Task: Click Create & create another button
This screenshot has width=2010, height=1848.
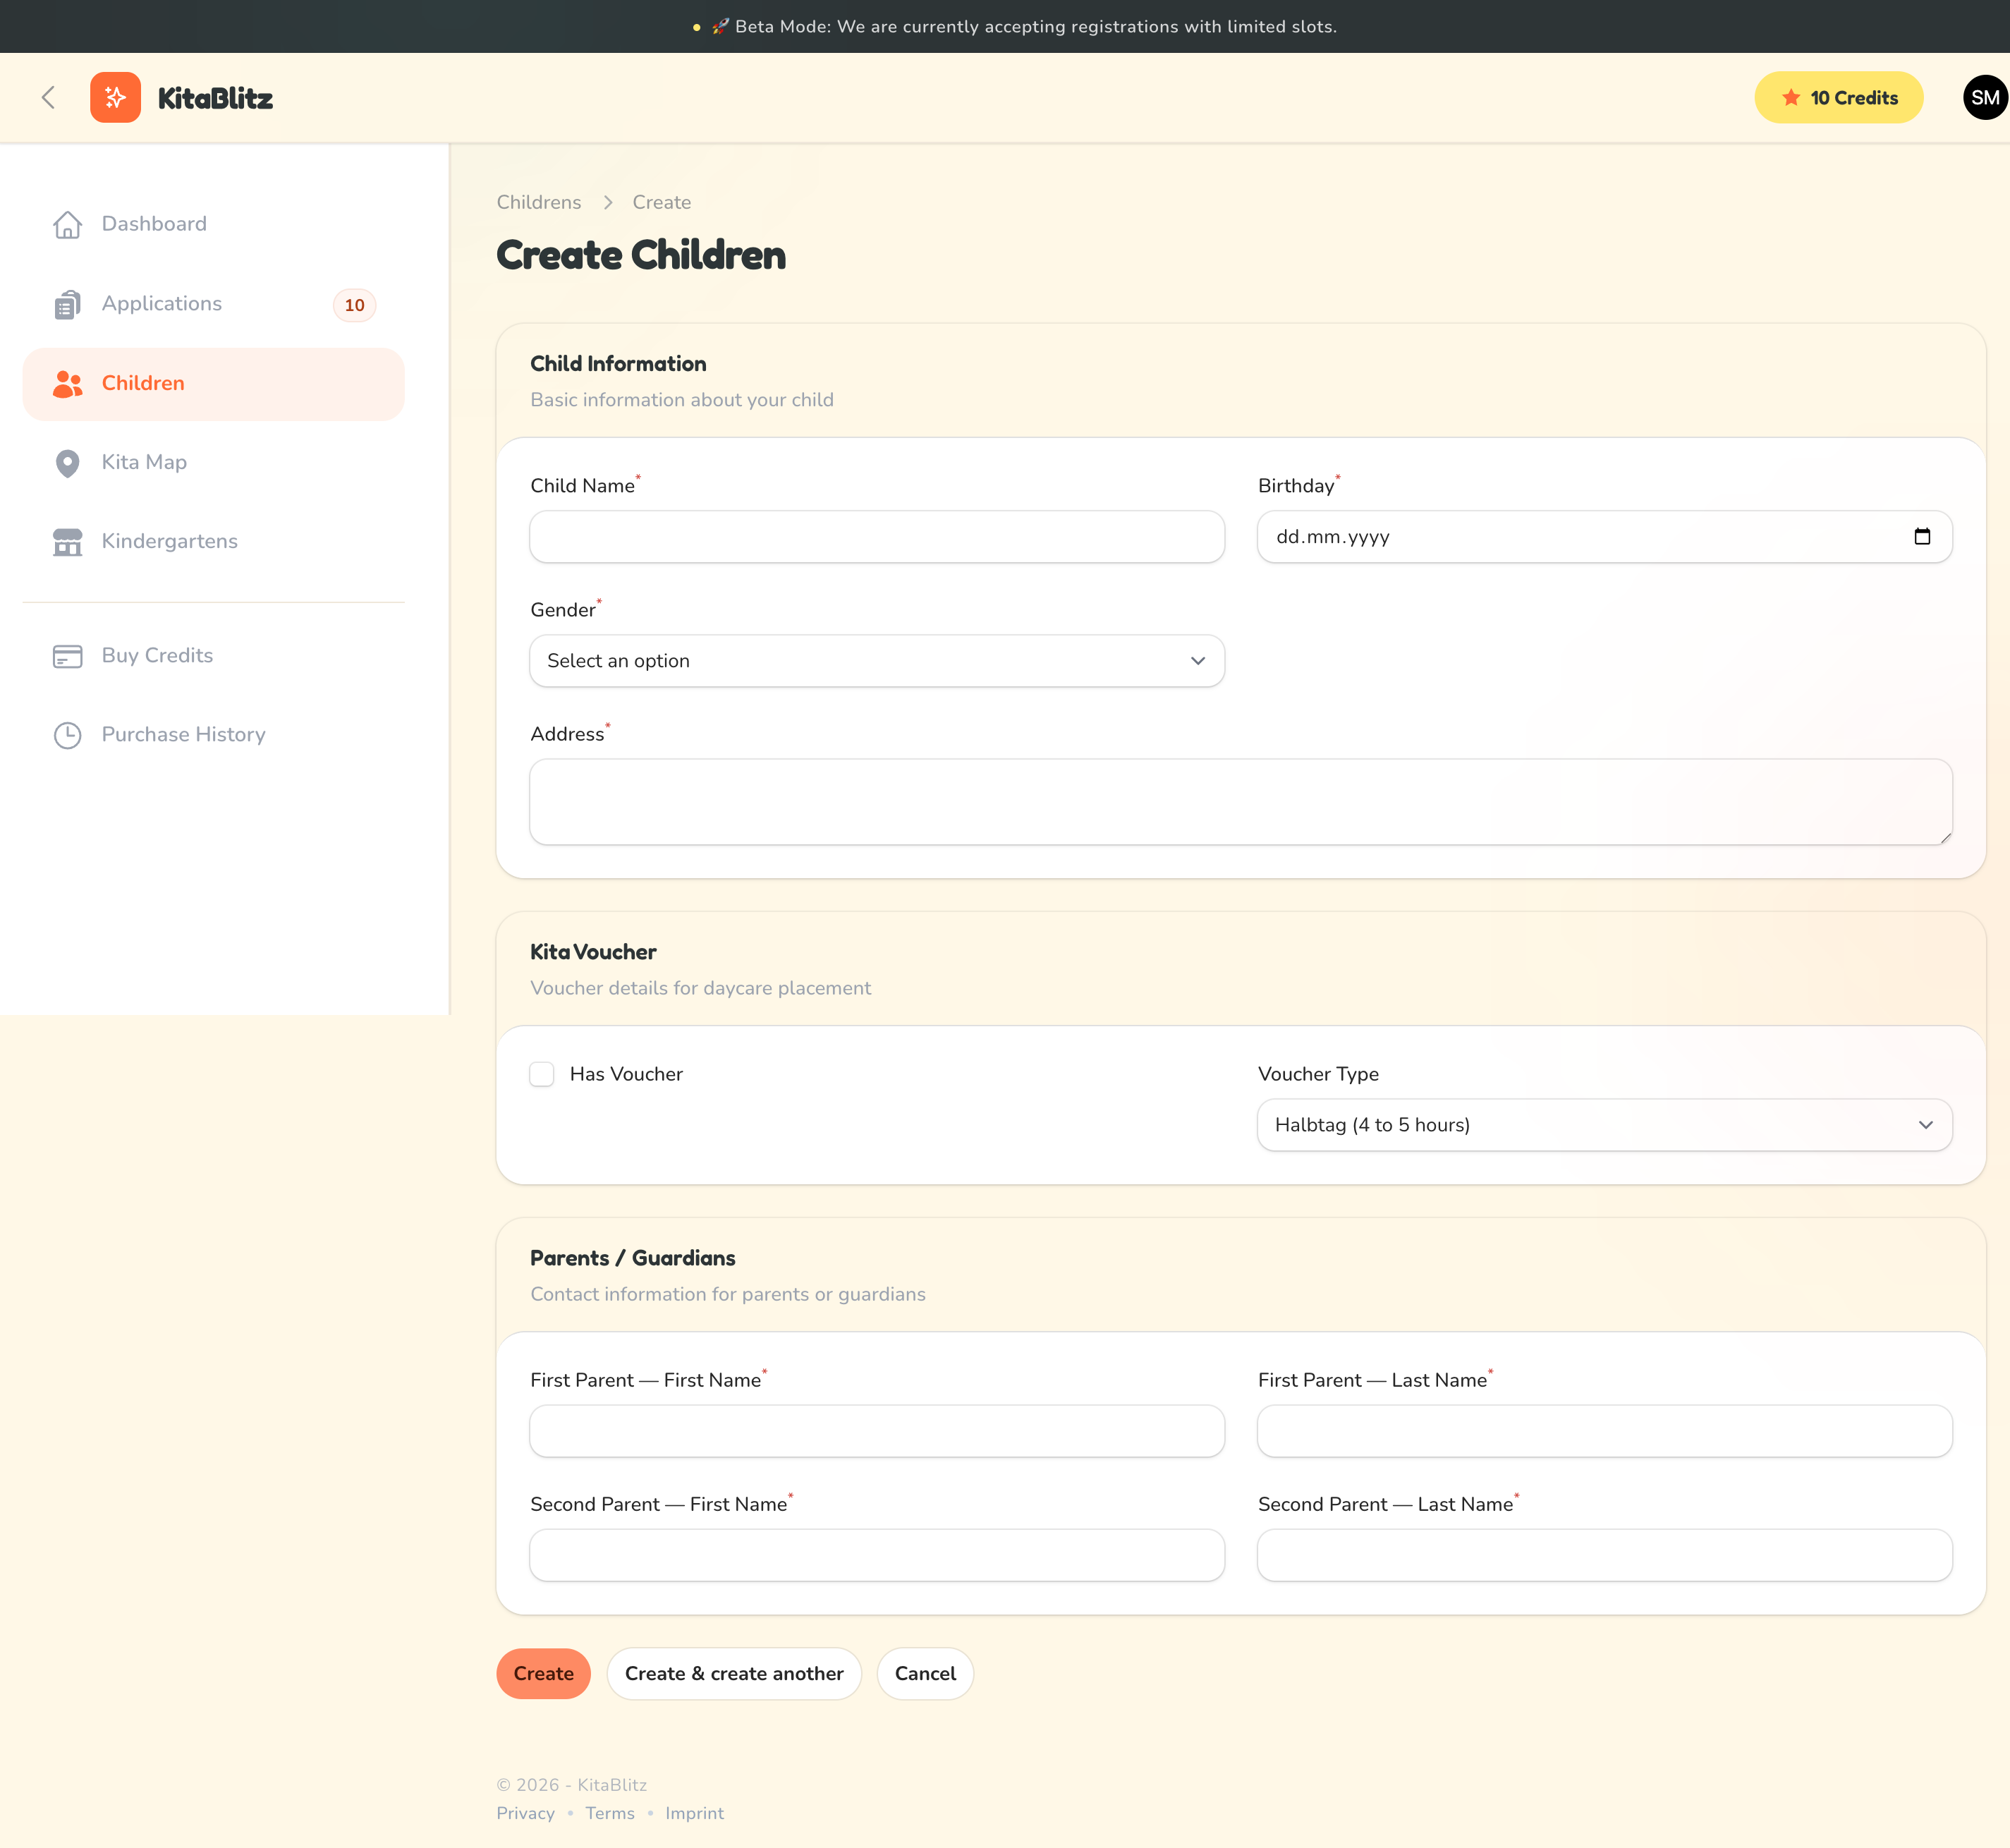Action: click(733, 1674)
